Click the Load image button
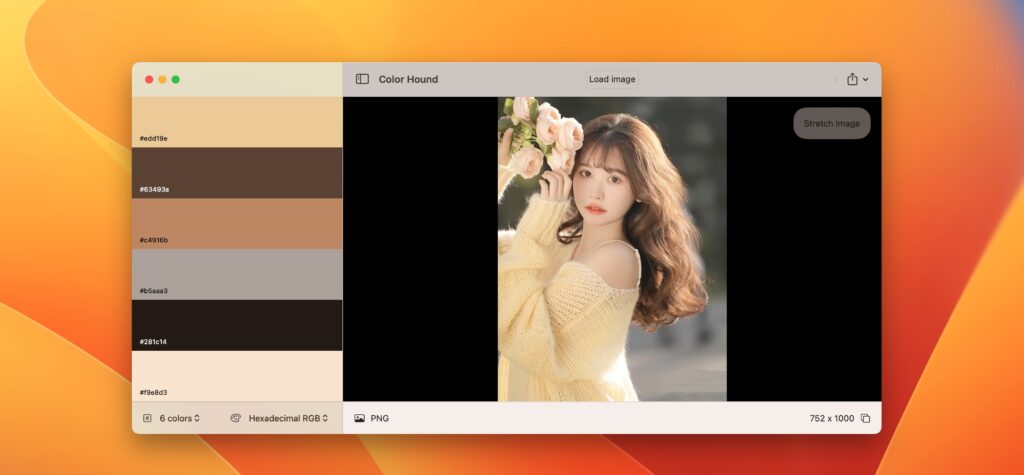This screenshot has width=1024, height=475. coord(612,79)
